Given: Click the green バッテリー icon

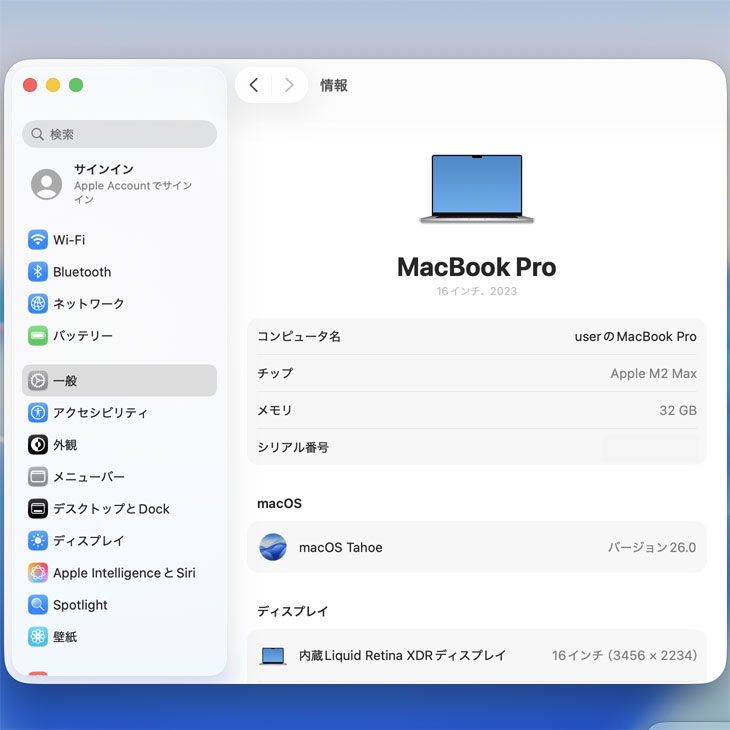Looking at the screenshot, I should (x=38, y=336).
